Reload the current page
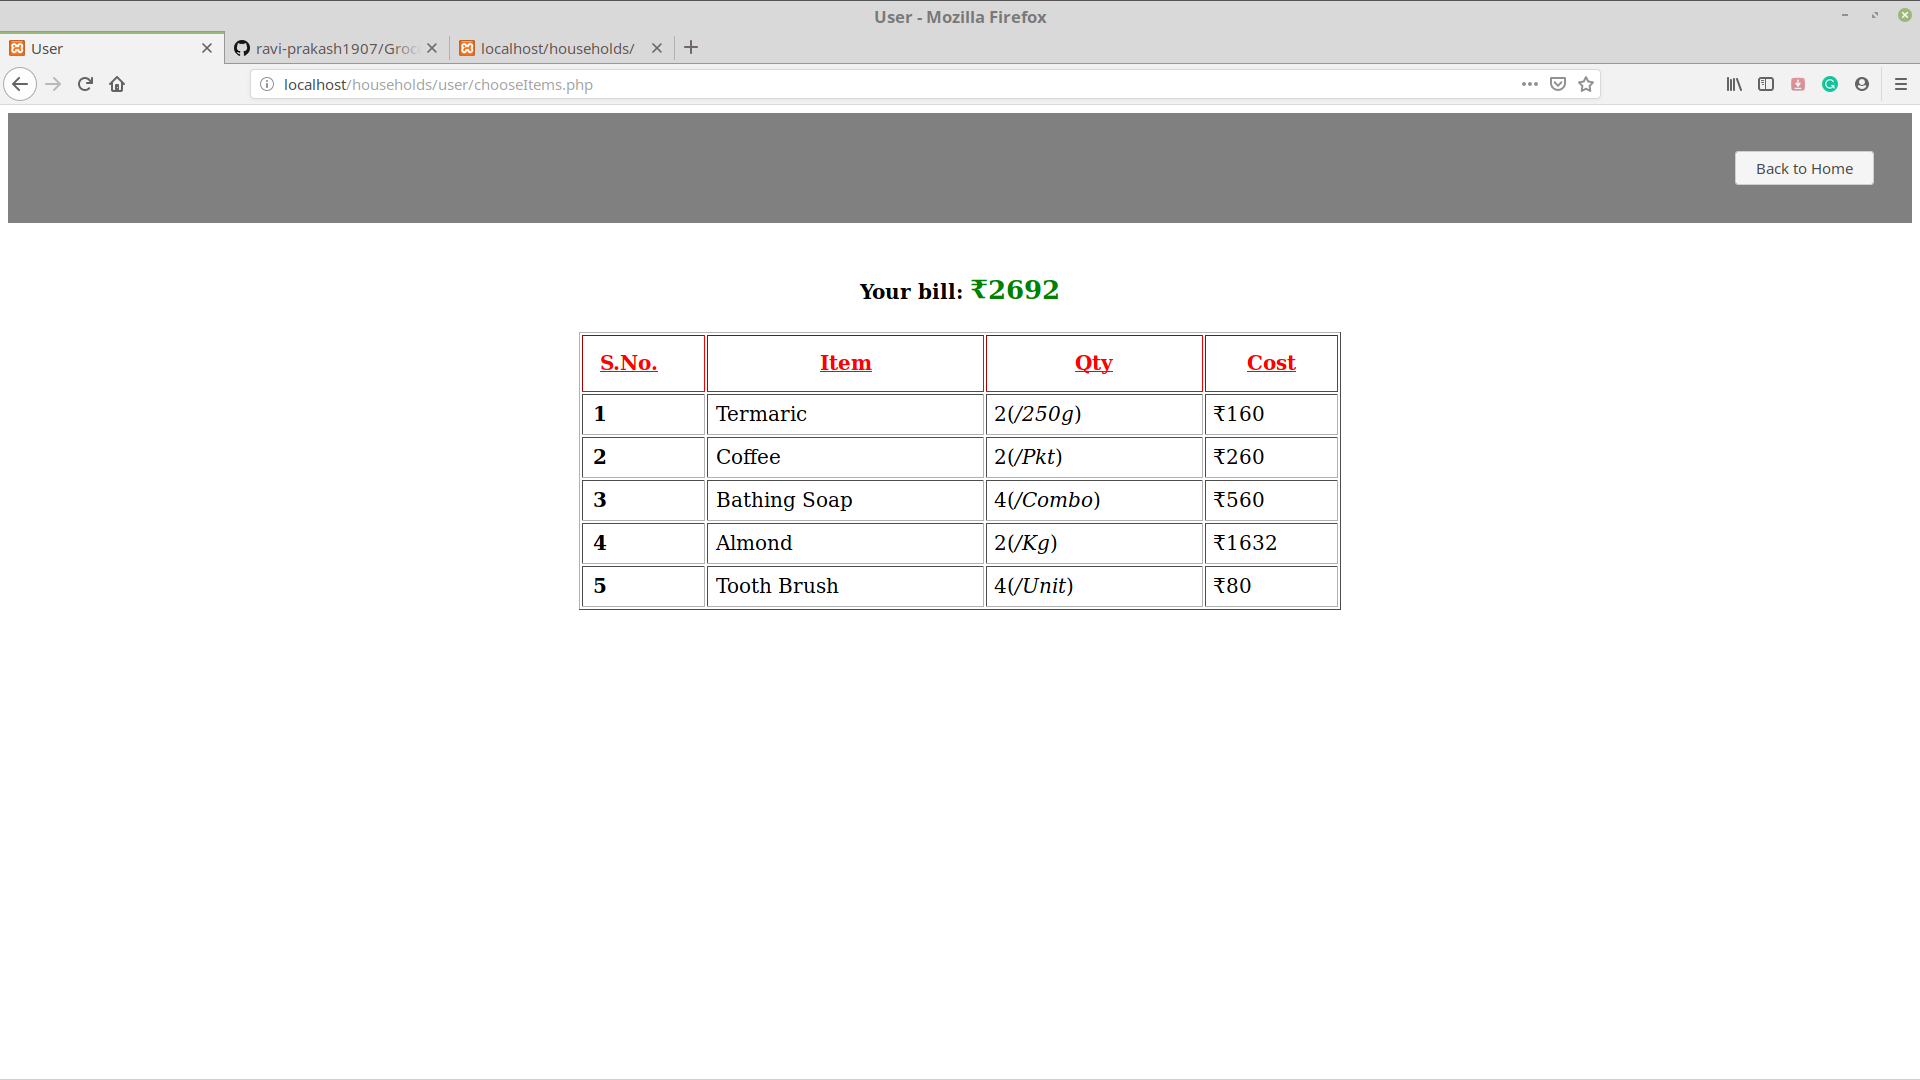The height and width of the screenshot is (1080, 1920). pyautogui.click(x=85, y=84)
